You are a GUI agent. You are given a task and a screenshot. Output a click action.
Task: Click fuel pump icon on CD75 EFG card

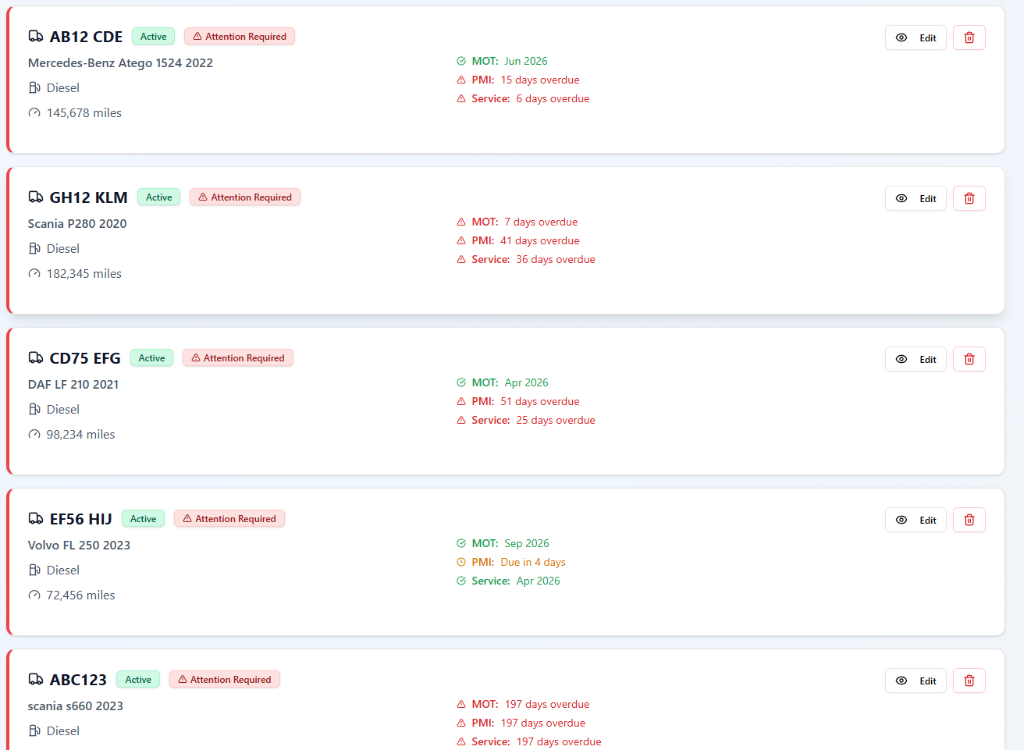tap(35, 409)
